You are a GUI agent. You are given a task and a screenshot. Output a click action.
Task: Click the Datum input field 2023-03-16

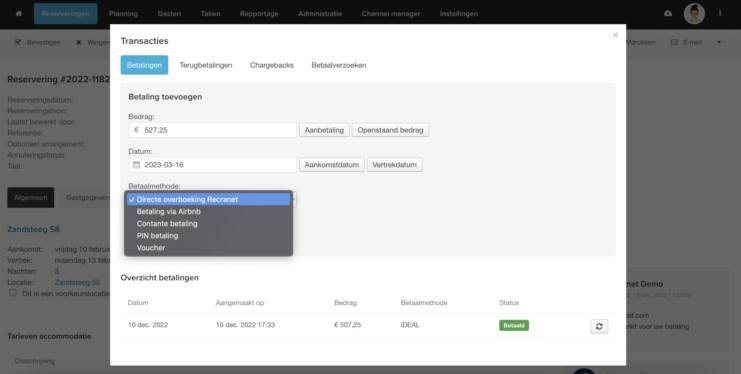click(212, 165)
